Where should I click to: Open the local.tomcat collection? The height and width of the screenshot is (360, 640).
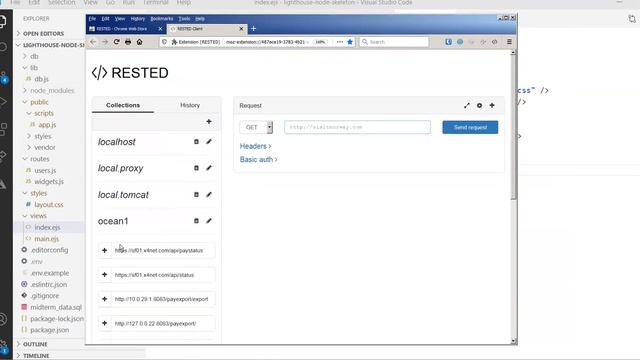123,195
